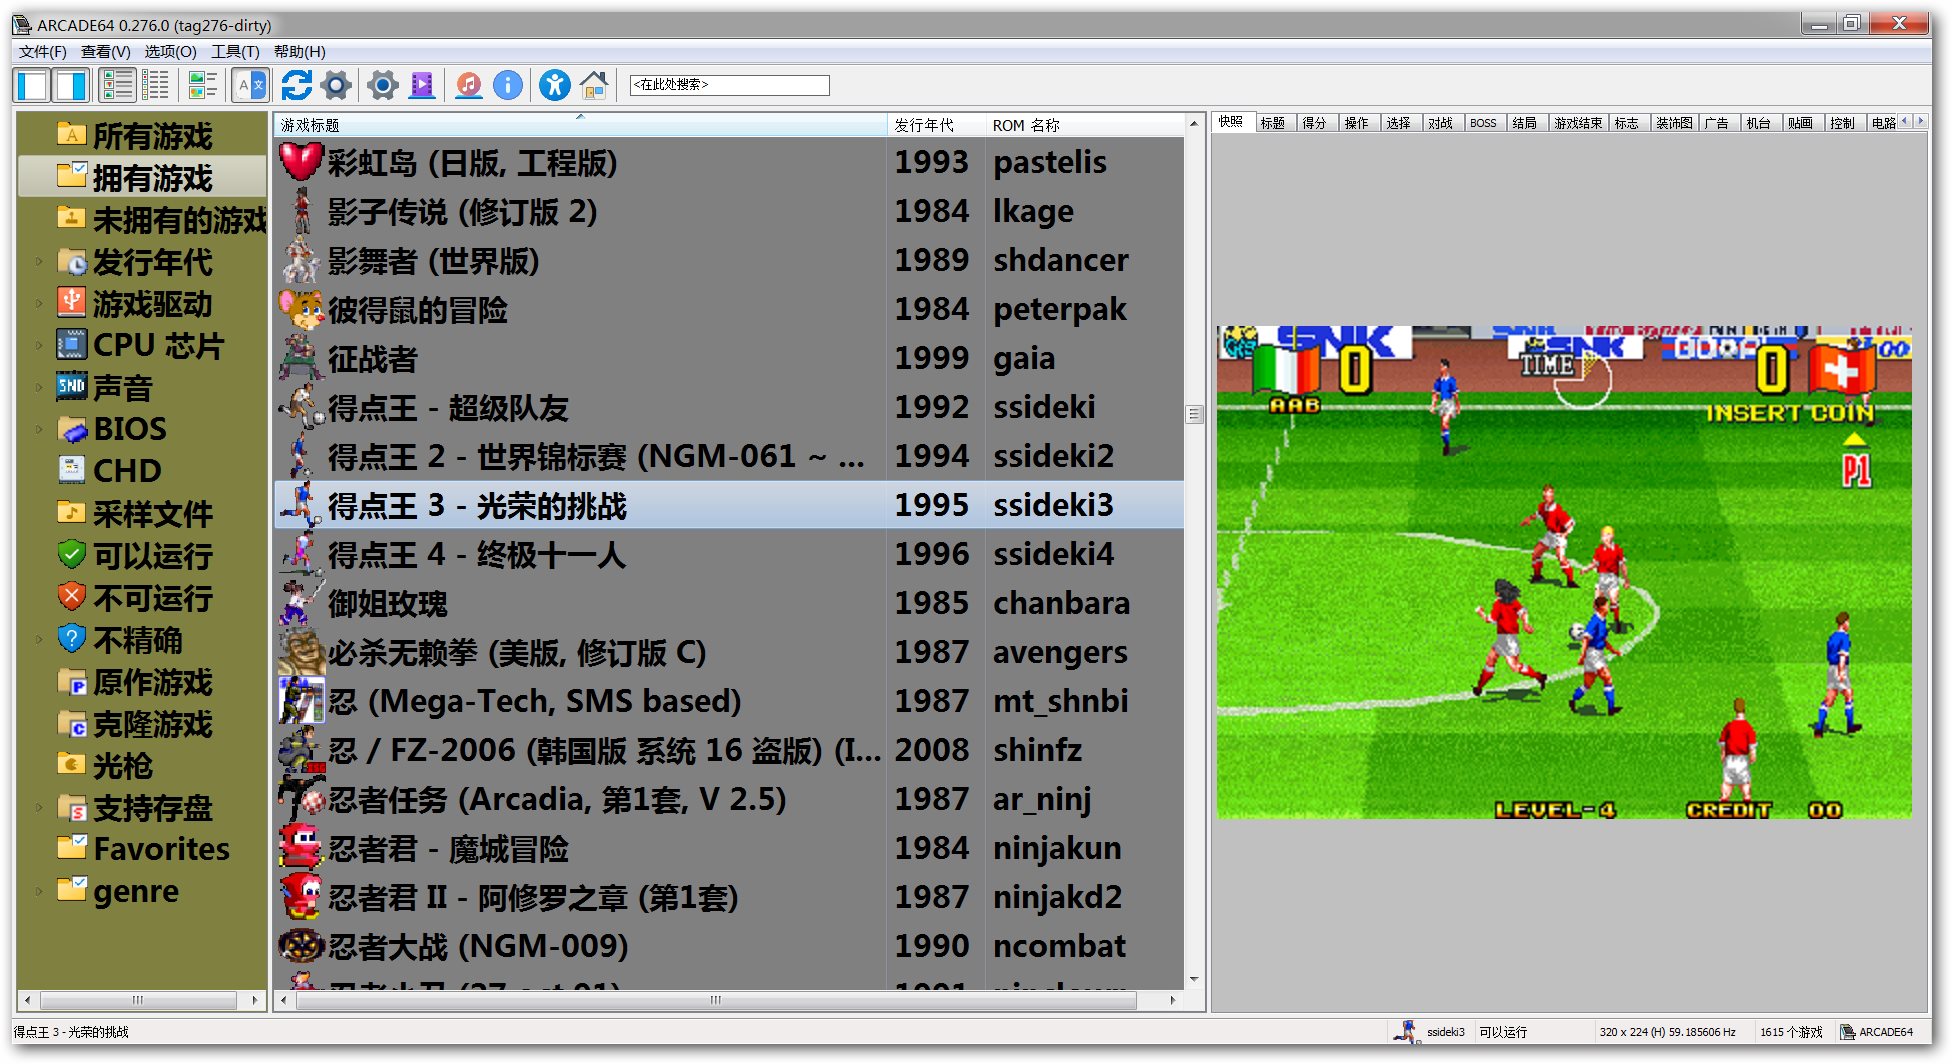Select game 御姐玫瑰
The image size is (1952, 1064).
729,603
